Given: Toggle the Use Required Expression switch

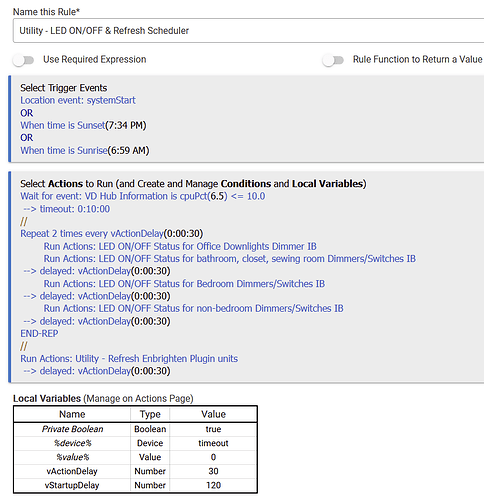Looking at the screenshot, I should point(23,60).
